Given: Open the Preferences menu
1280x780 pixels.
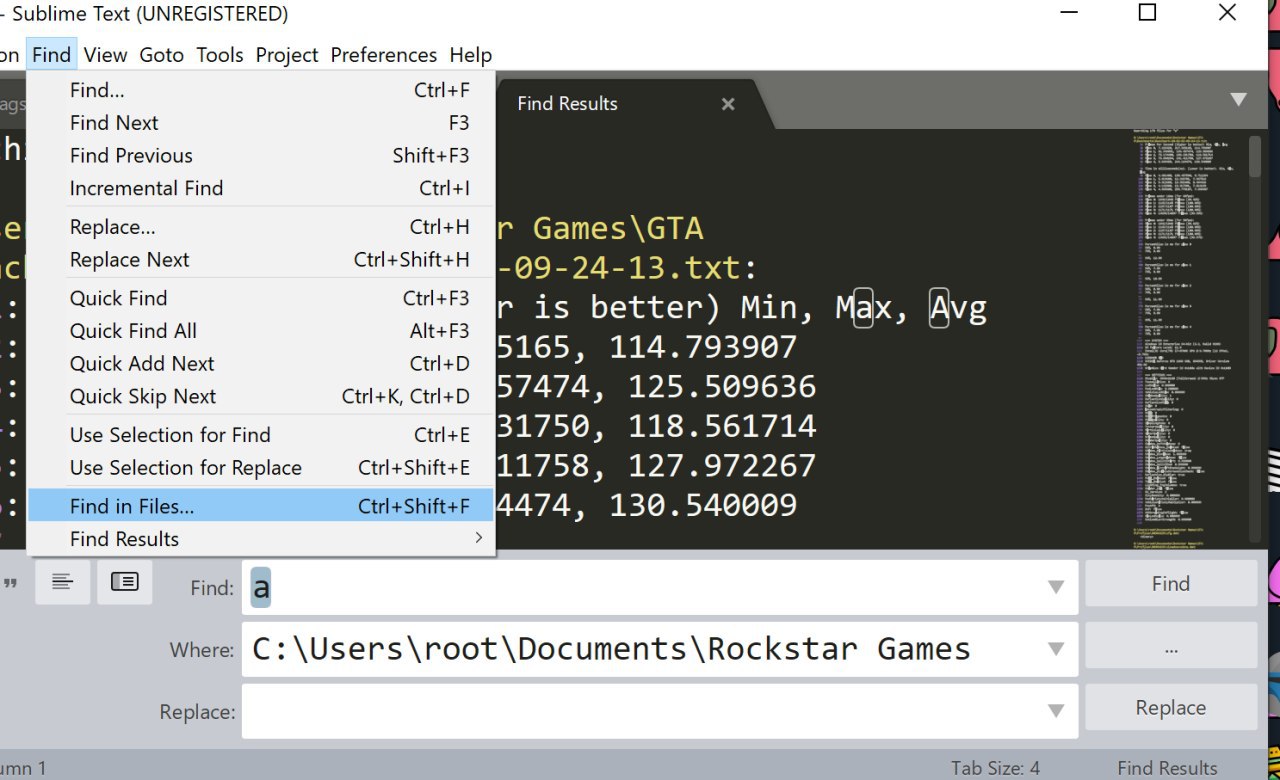Looking at the screenshot, I should point(383,55).
